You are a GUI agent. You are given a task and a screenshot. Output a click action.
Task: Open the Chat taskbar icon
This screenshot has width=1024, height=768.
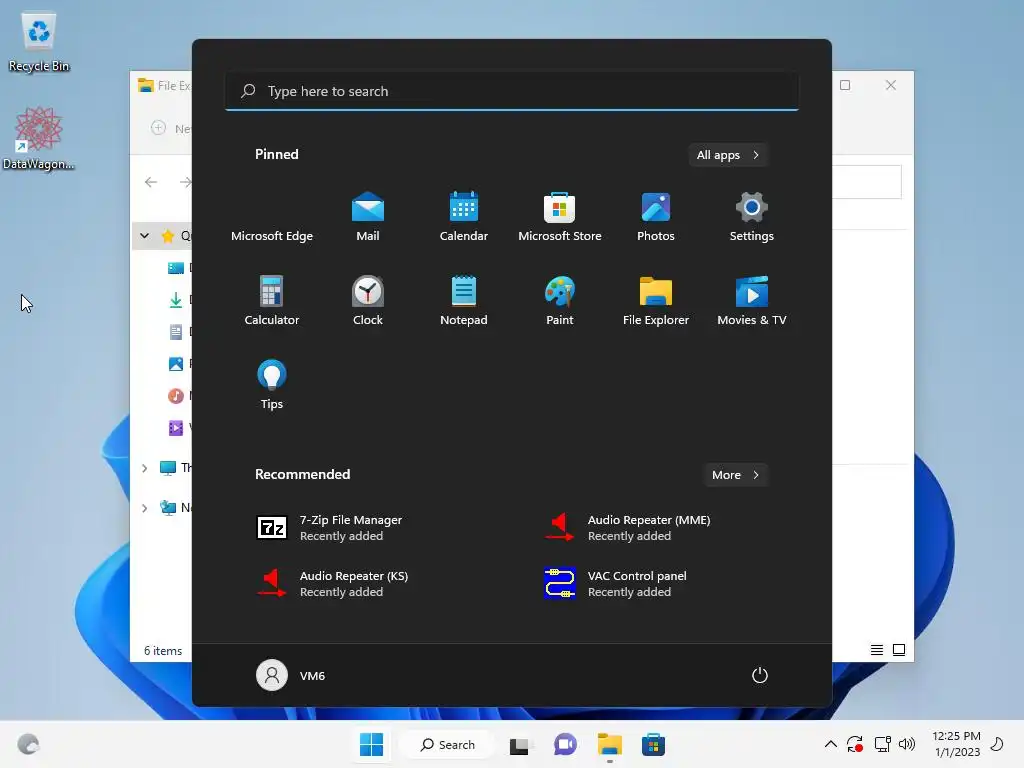[565, 744]
